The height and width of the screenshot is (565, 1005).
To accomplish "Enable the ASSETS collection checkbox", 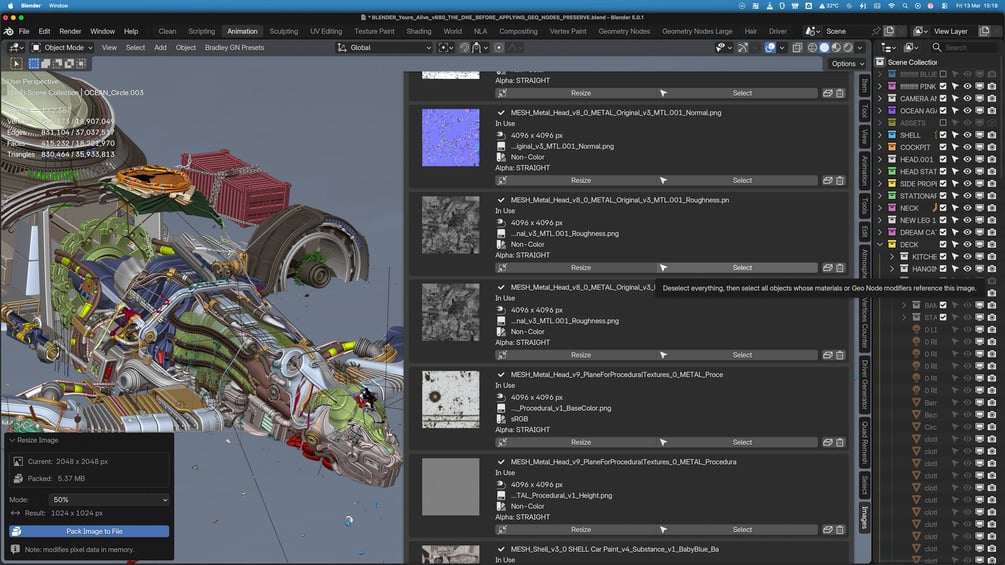I will point(943,123).
